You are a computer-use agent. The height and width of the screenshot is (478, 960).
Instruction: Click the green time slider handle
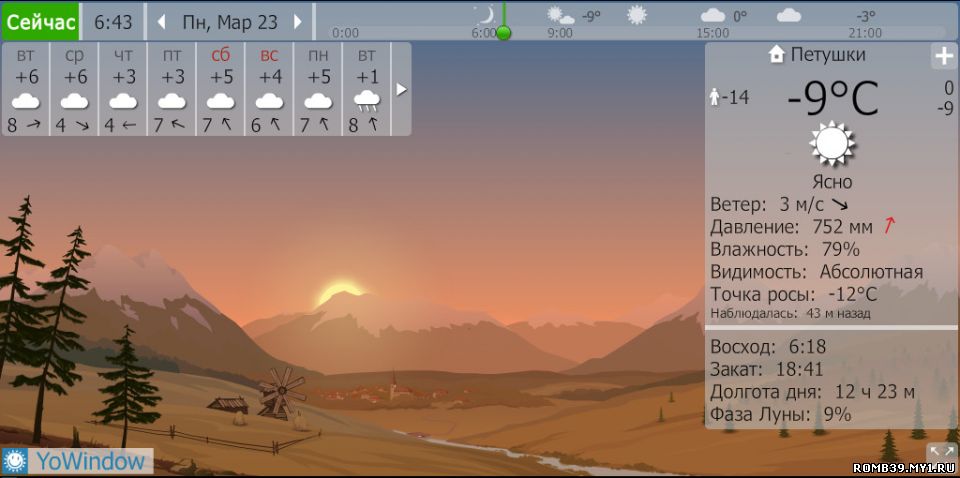pyautogui.click(x=504, y=32)
